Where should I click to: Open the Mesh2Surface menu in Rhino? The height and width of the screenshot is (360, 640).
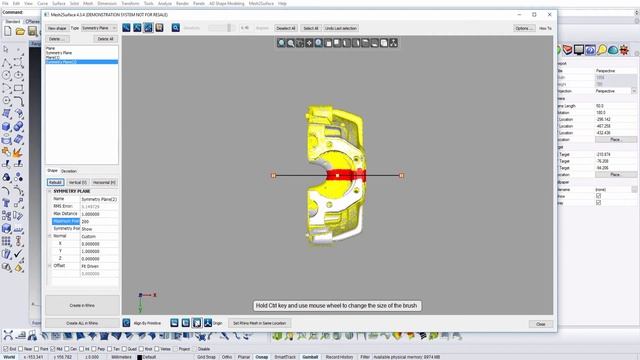[x=261, y=3]
